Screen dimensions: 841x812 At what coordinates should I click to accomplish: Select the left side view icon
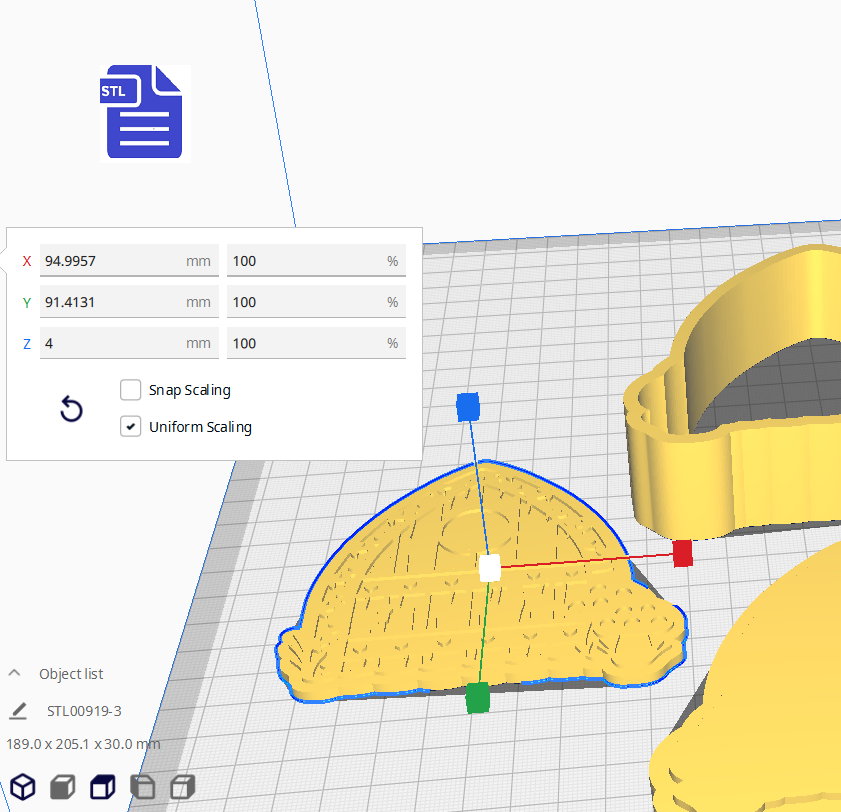[143, 787]
